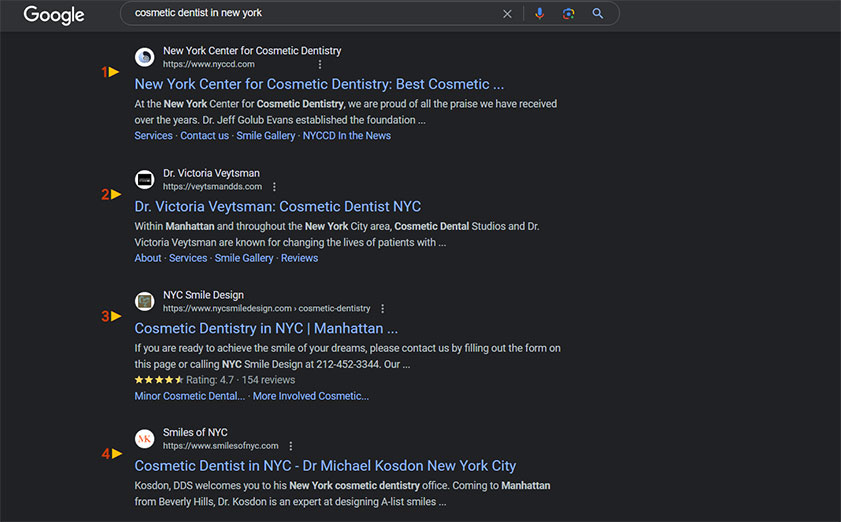
Task: Open more options for nycsmiledesign.com result
Action: 383,309
